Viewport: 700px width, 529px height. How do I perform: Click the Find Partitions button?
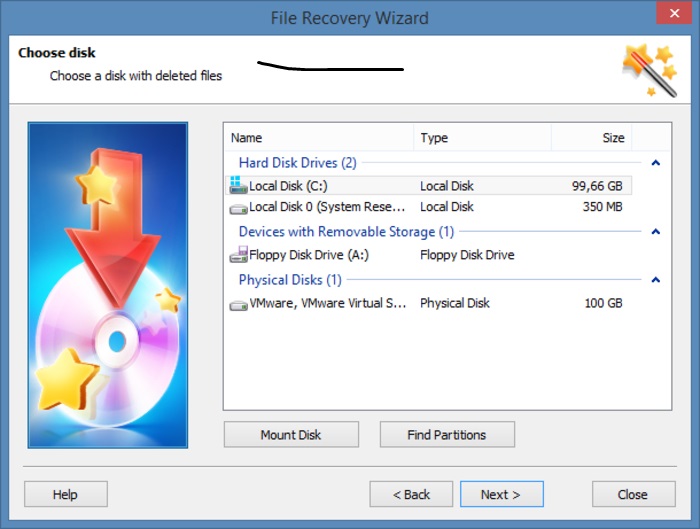(447, 434)
